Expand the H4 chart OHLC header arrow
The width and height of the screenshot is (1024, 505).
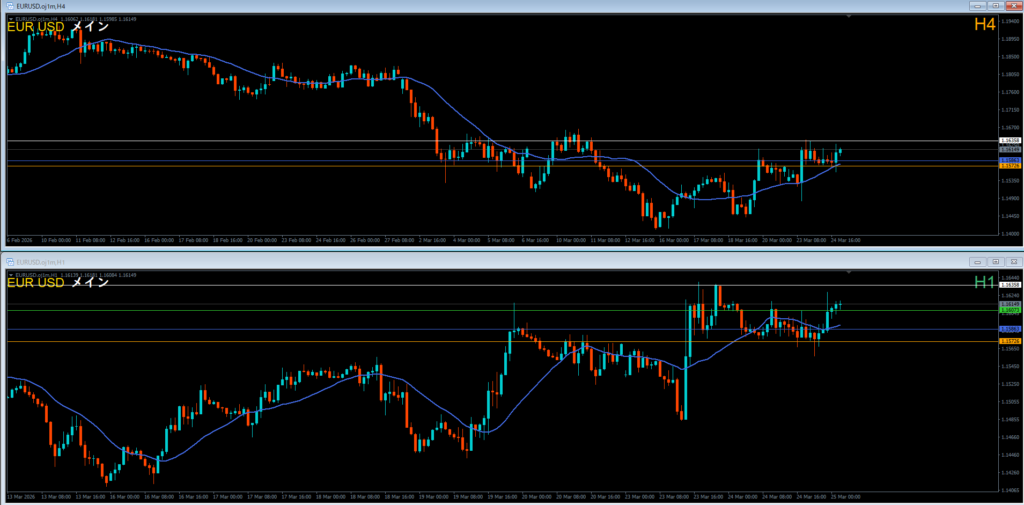coord(9,18)
